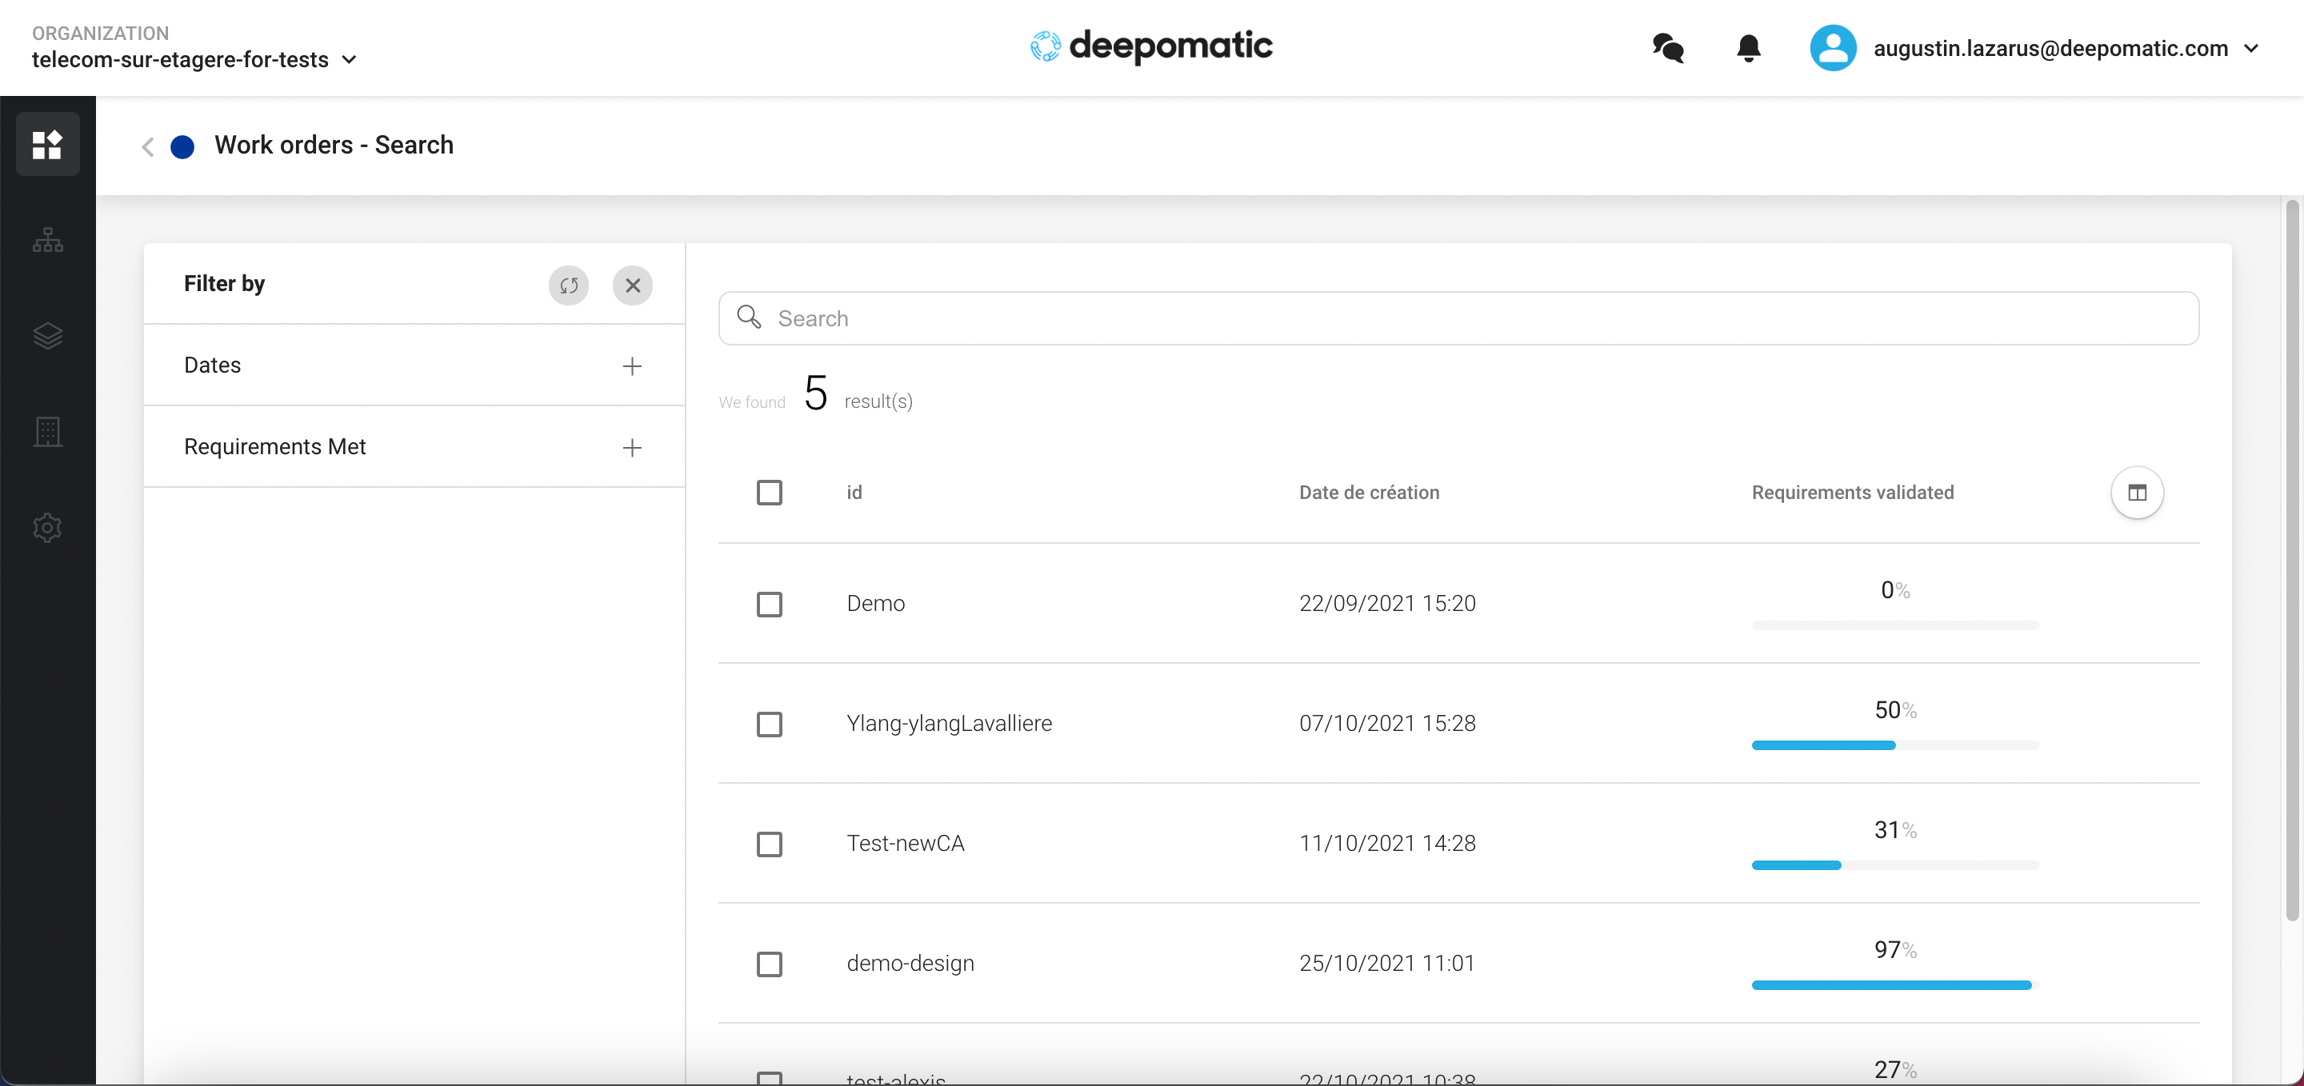Expand the Requirements Met filter

point(631,447)
